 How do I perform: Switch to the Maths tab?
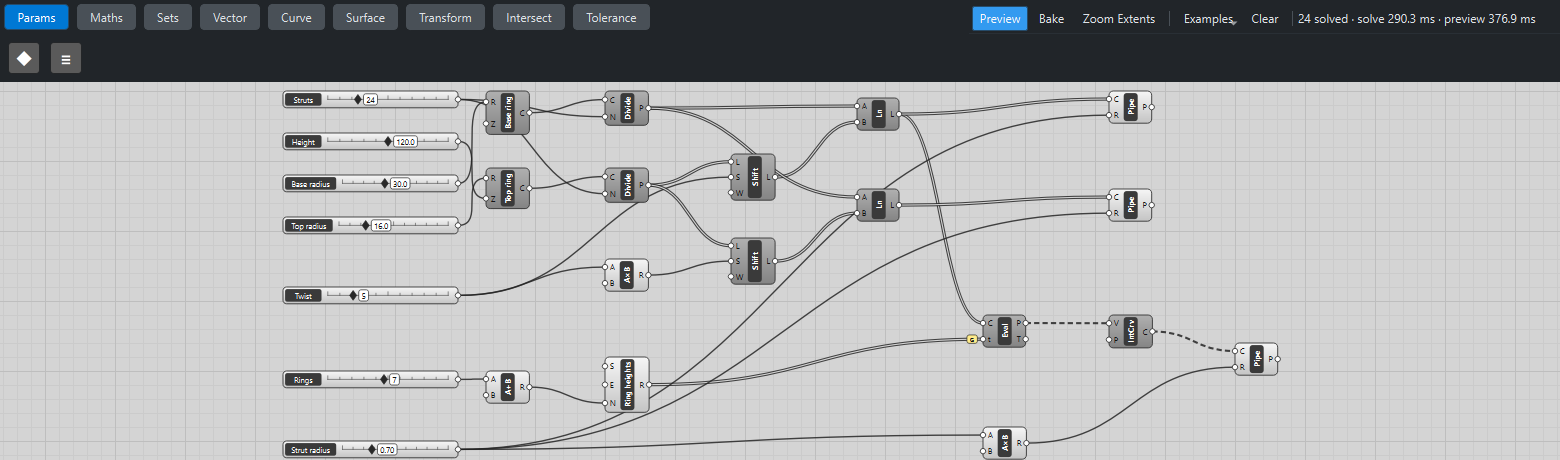[107, 17]
